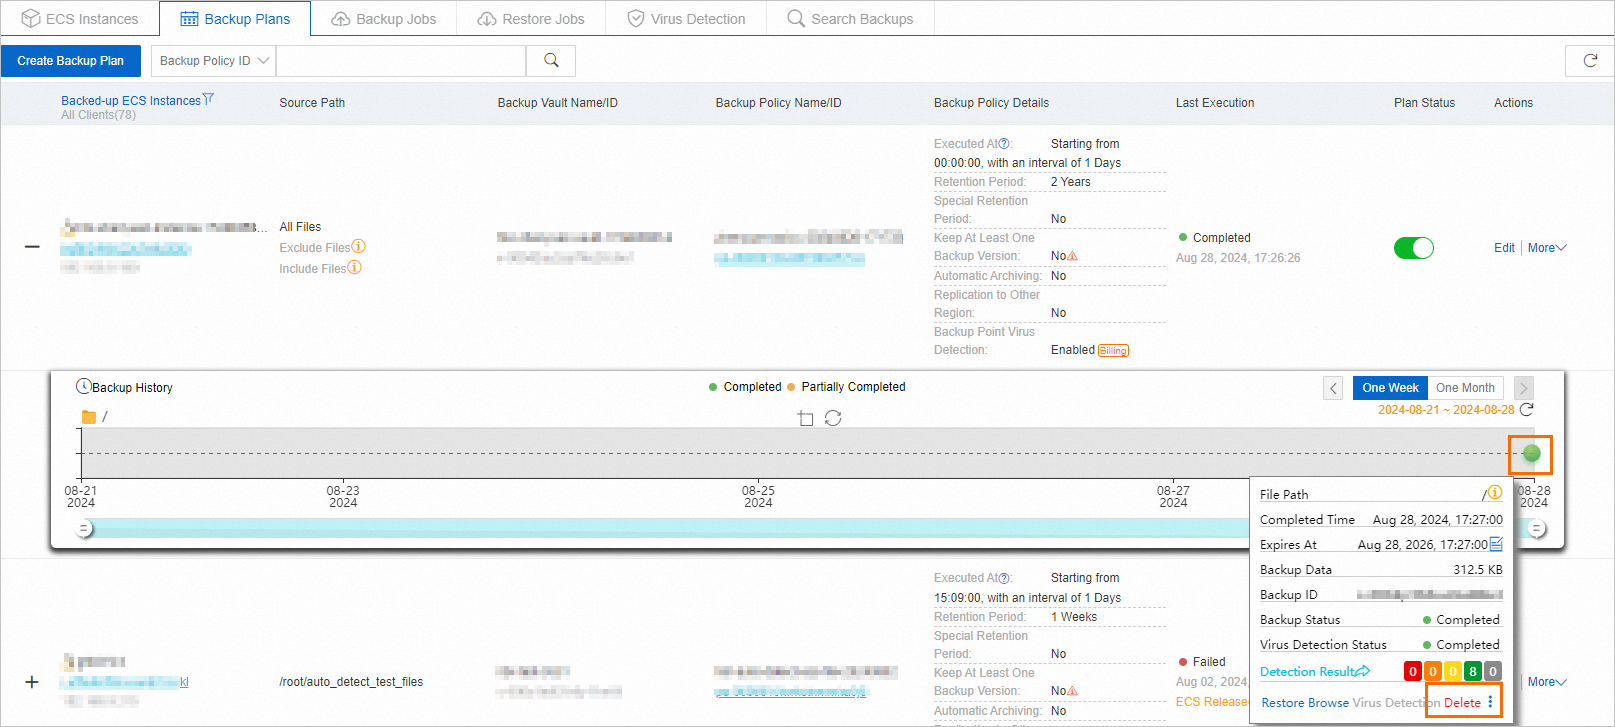
Task: Click the orange detection count badge
Action: click(x=1433, y=672)
